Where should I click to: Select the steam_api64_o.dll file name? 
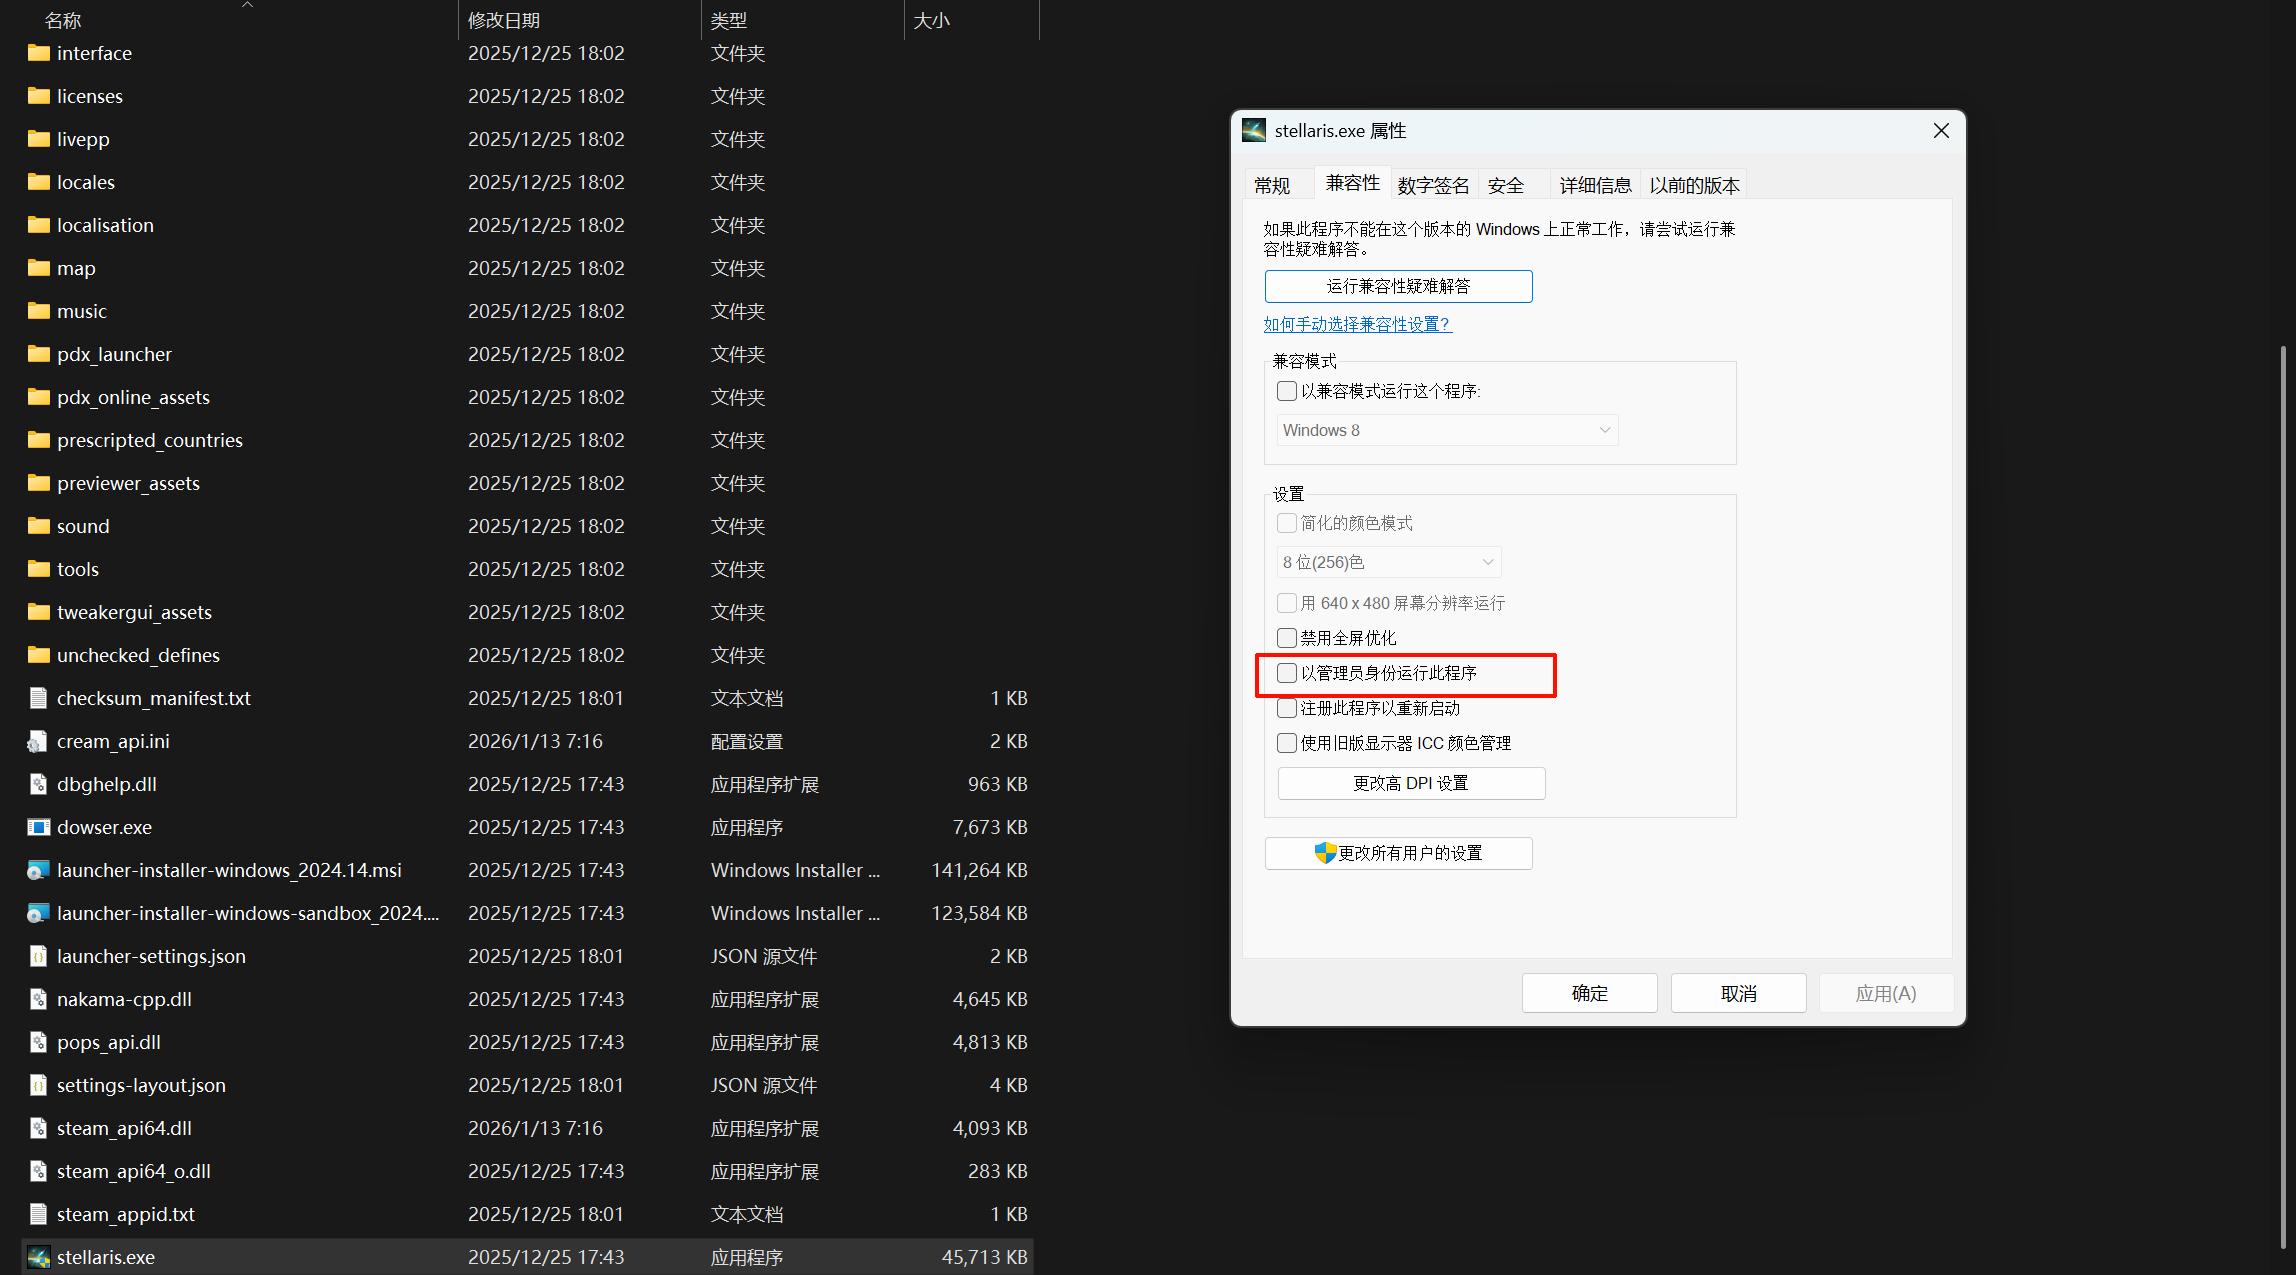coord(134,1171)
